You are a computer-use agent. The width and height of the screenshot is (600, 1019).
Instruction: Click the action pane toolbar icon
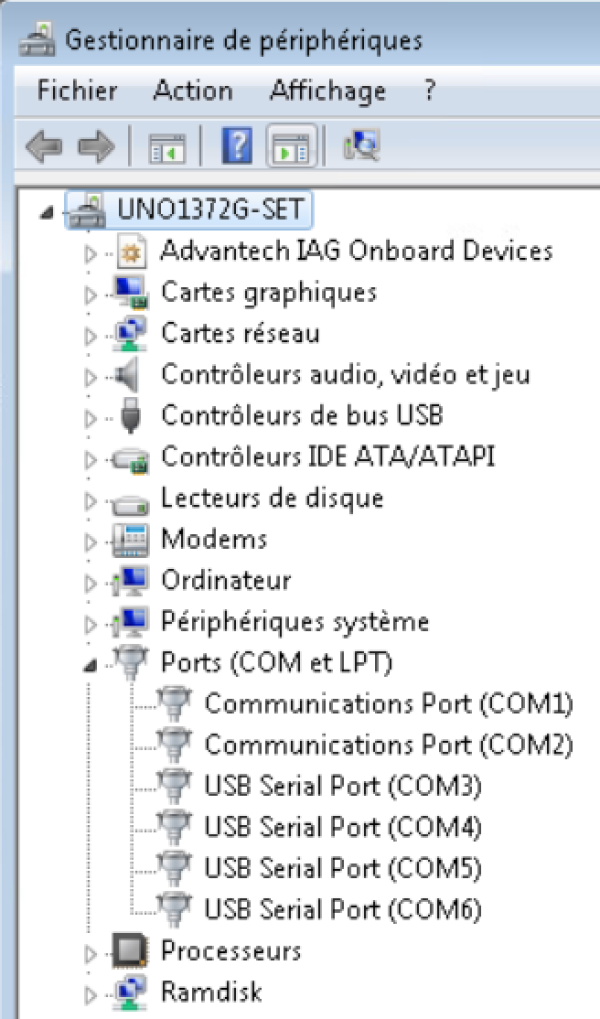pos(292,148)
